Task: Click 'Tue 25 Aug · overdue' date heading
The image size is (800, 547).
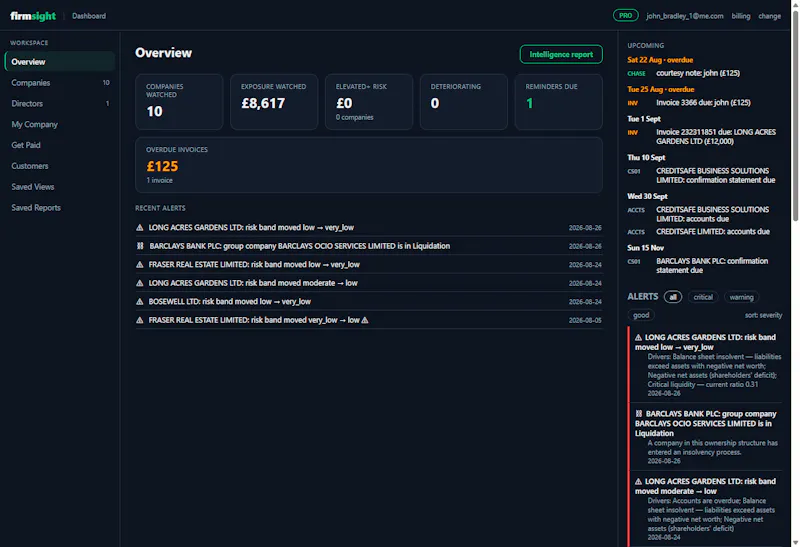Action: [x=660, y=89]
